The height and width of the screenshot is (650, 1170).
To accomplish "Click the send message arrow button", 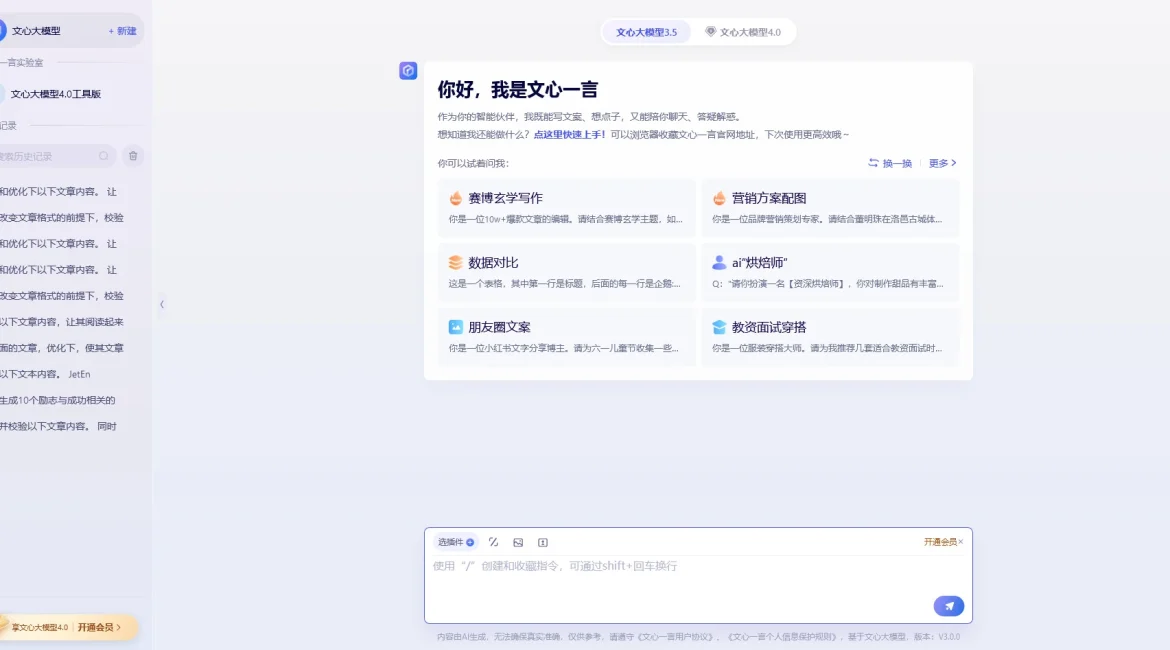I will pos(948,606).
